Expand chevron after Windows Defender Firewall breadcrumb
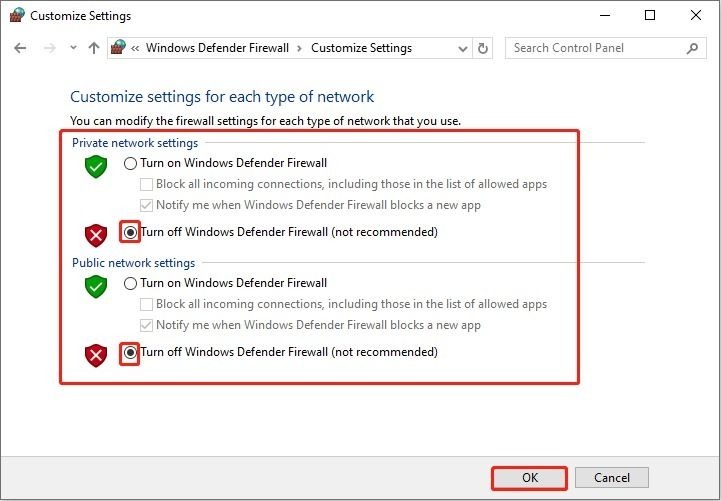 300,48
